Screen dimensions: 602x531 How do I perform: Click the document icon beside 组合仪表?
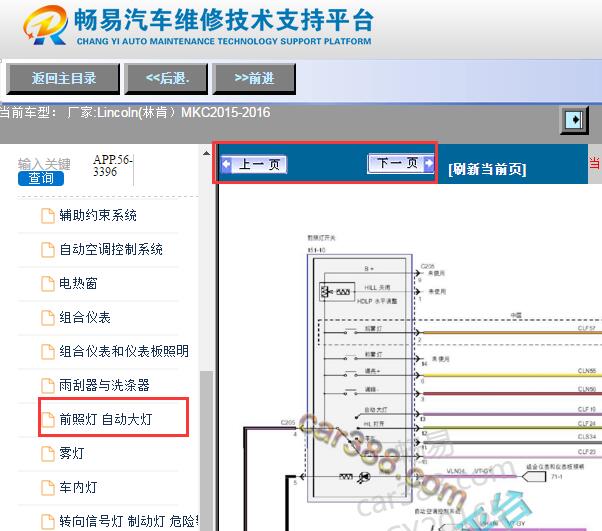tap(48, 318)
